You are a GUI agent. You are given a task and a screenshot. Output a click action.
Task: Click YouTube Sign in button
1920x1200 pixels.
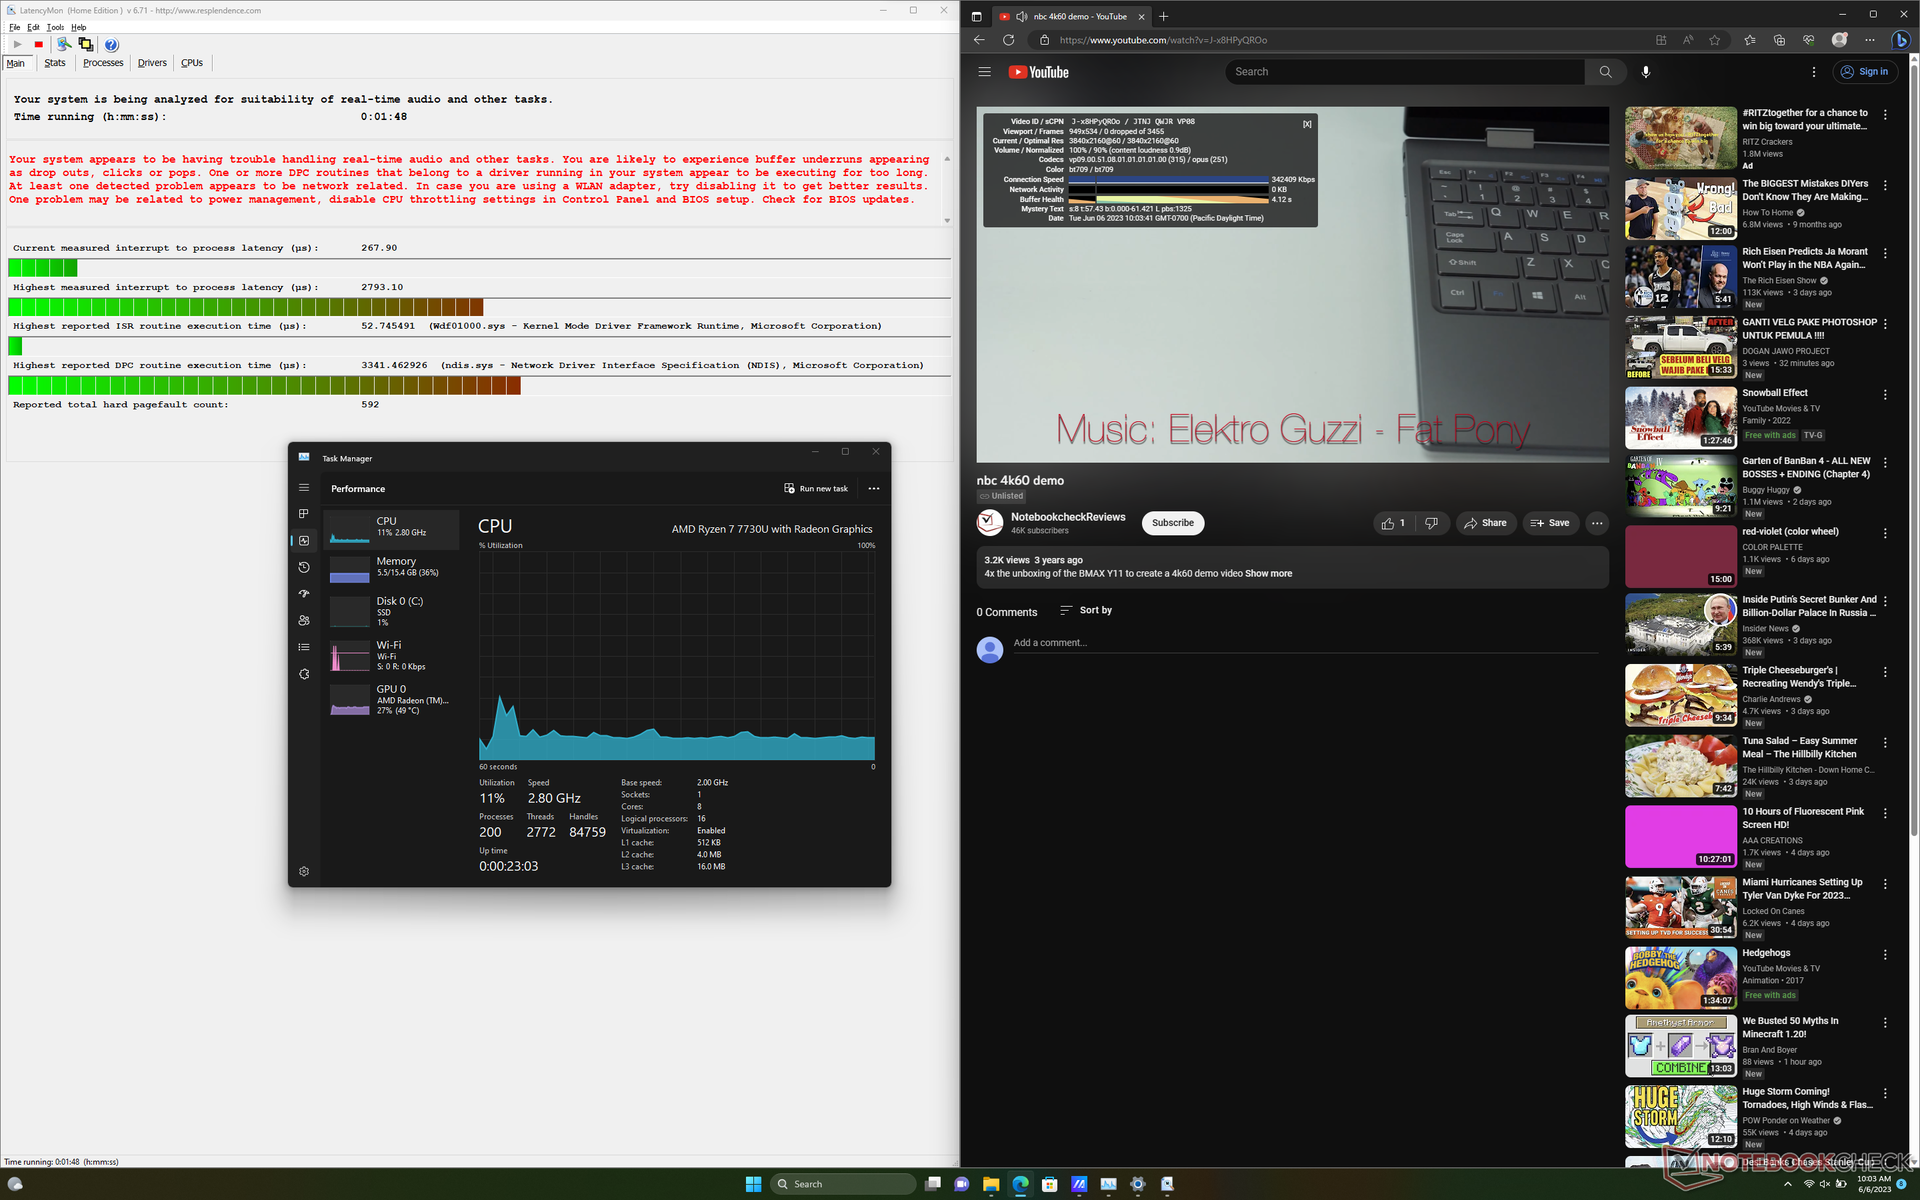(1865, 72)
